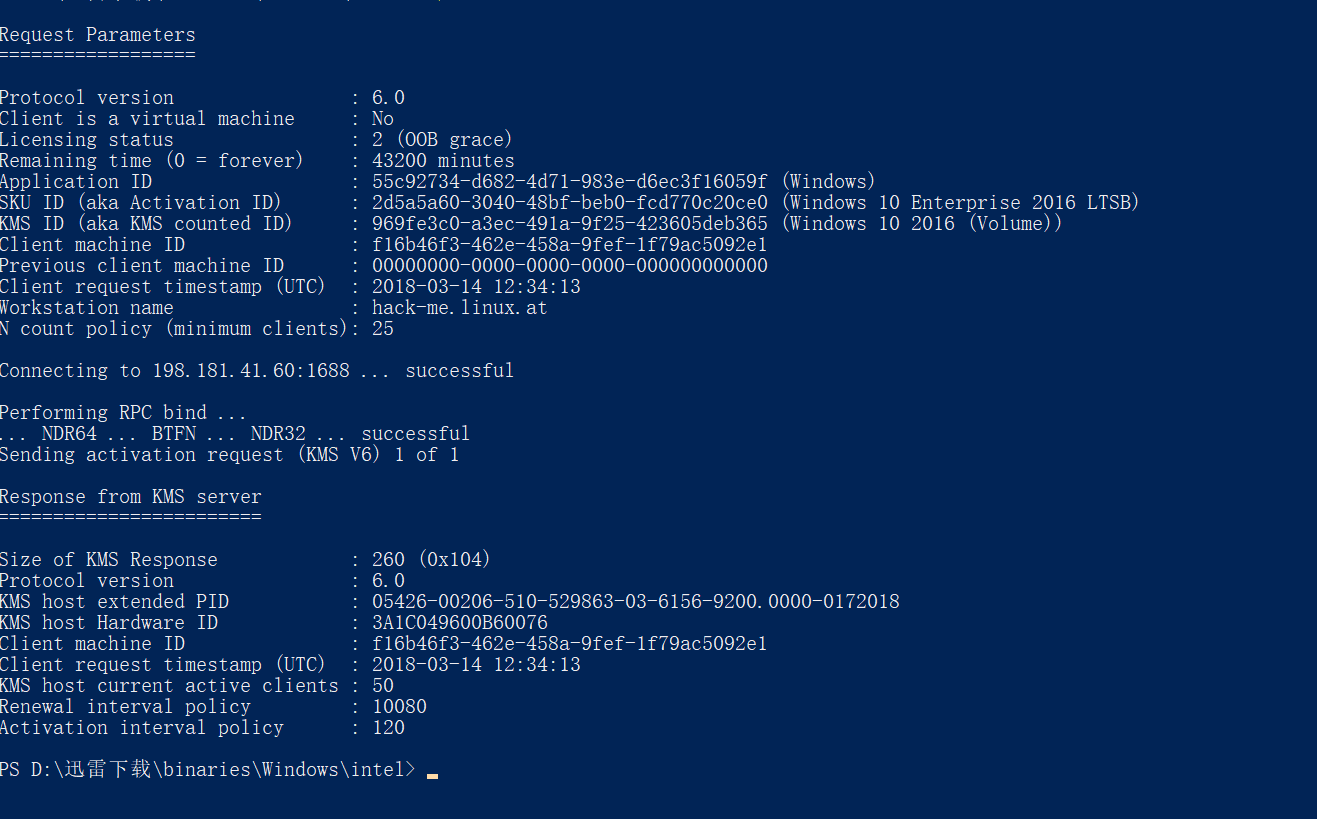1317x819 pixels.
Task: Click the KMS host Hardware ID 3A1C049600B60076
Action: [x=460, y=623]
